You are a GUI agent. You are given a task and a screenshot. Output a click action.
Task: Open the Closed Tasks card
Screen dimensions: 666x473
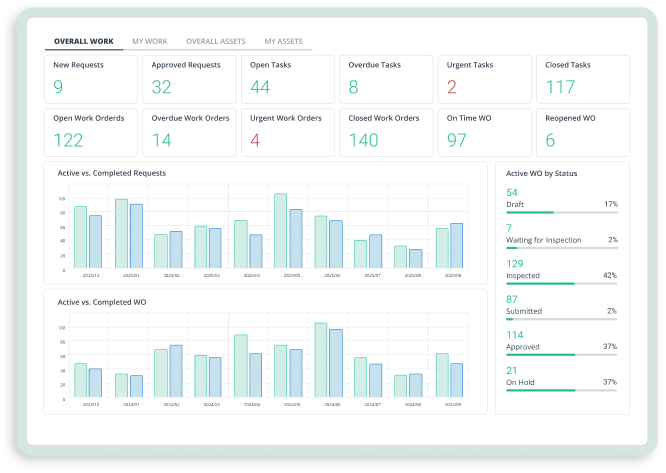point(583,78)
